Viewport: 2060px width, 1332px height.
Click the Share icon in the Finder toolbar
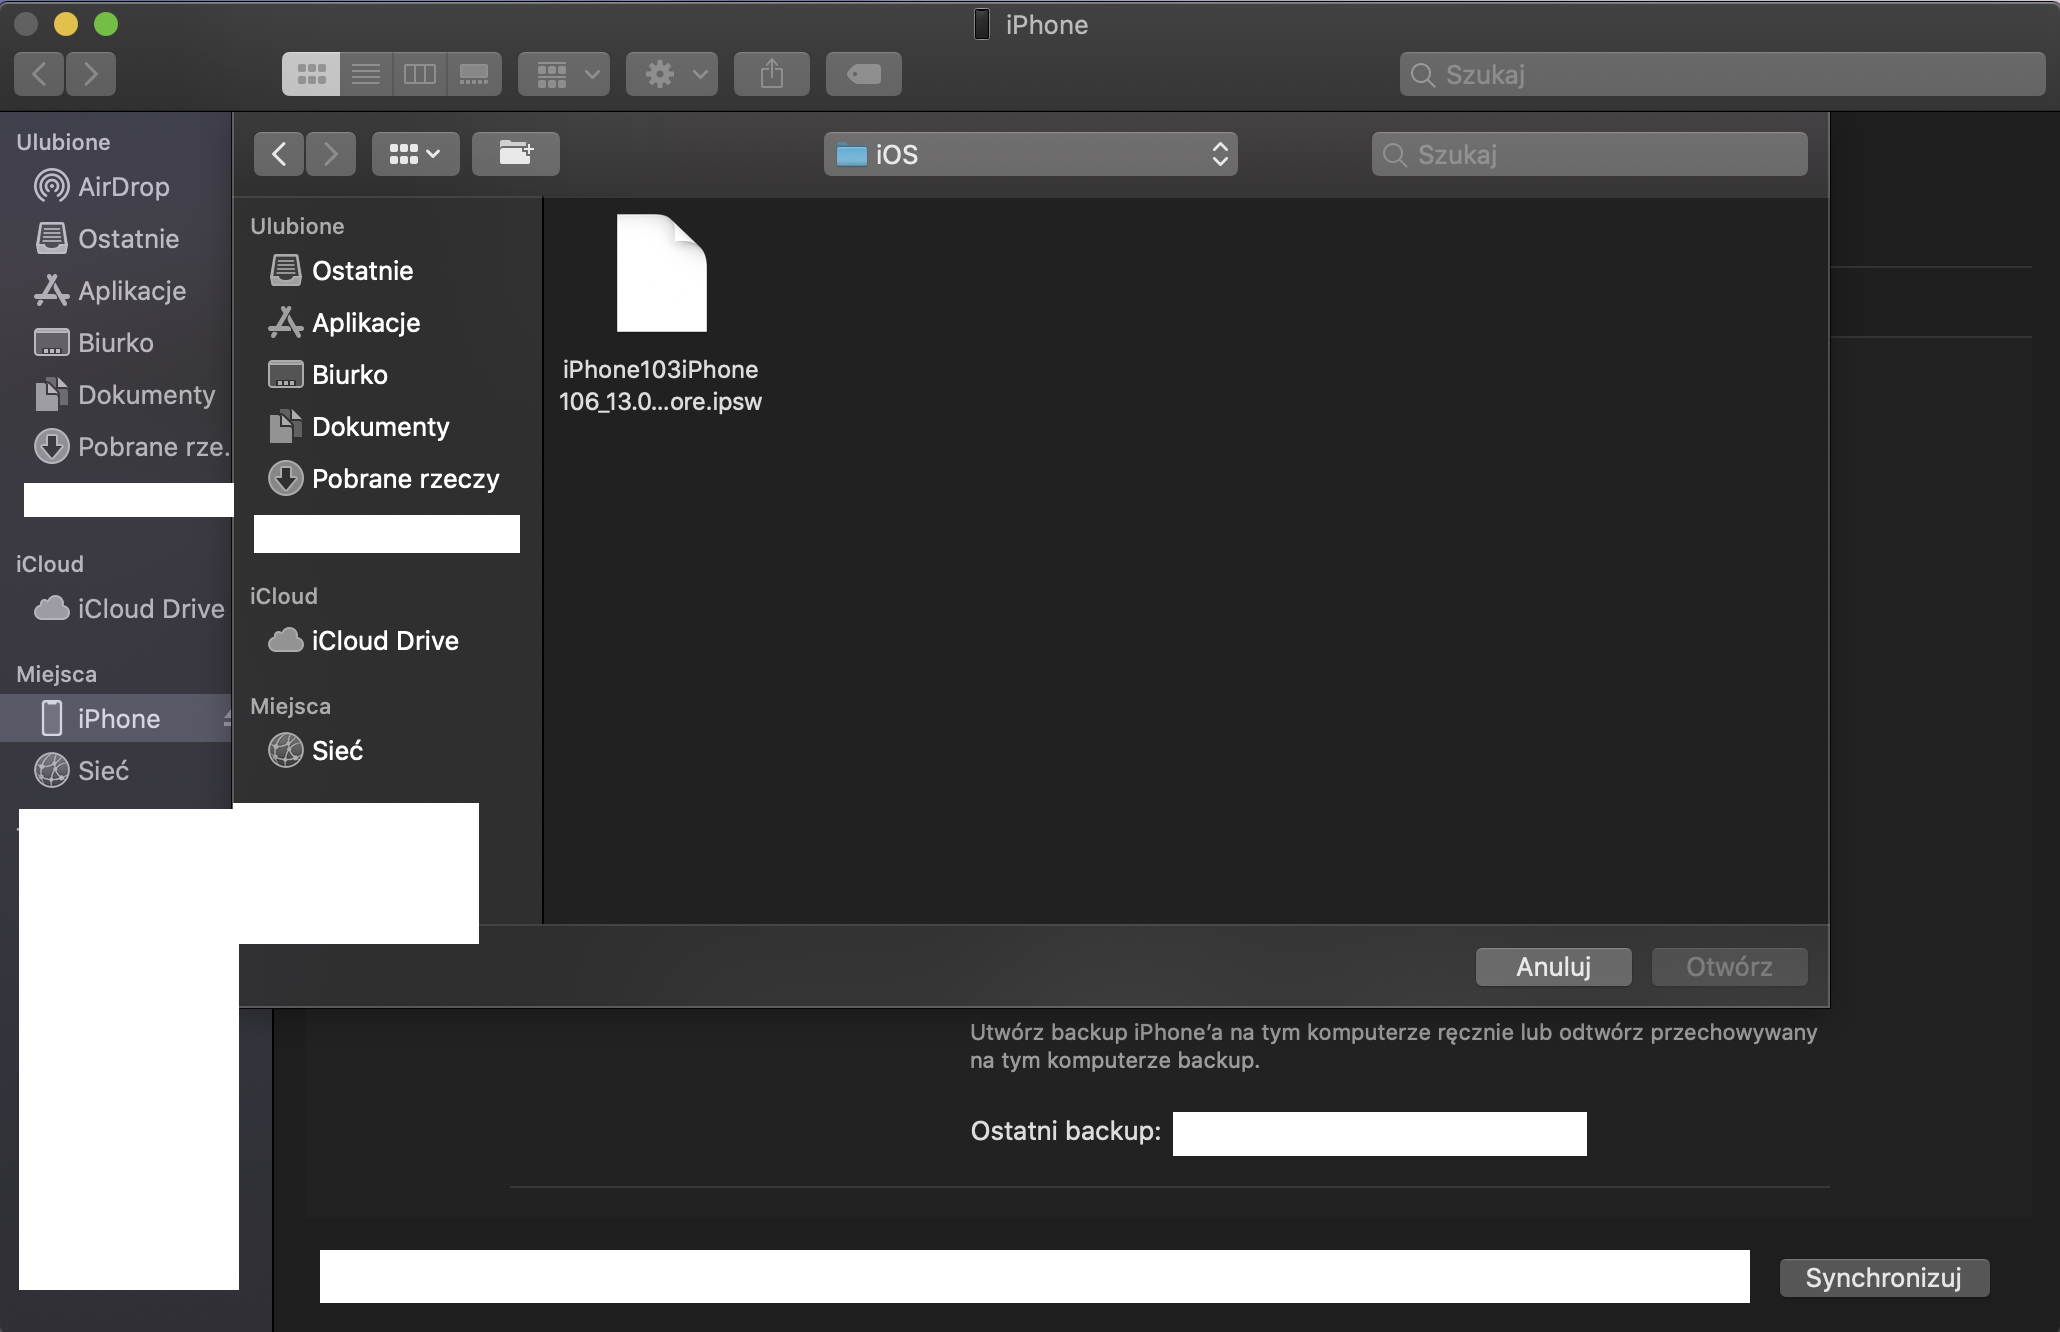tap(771, 74)
